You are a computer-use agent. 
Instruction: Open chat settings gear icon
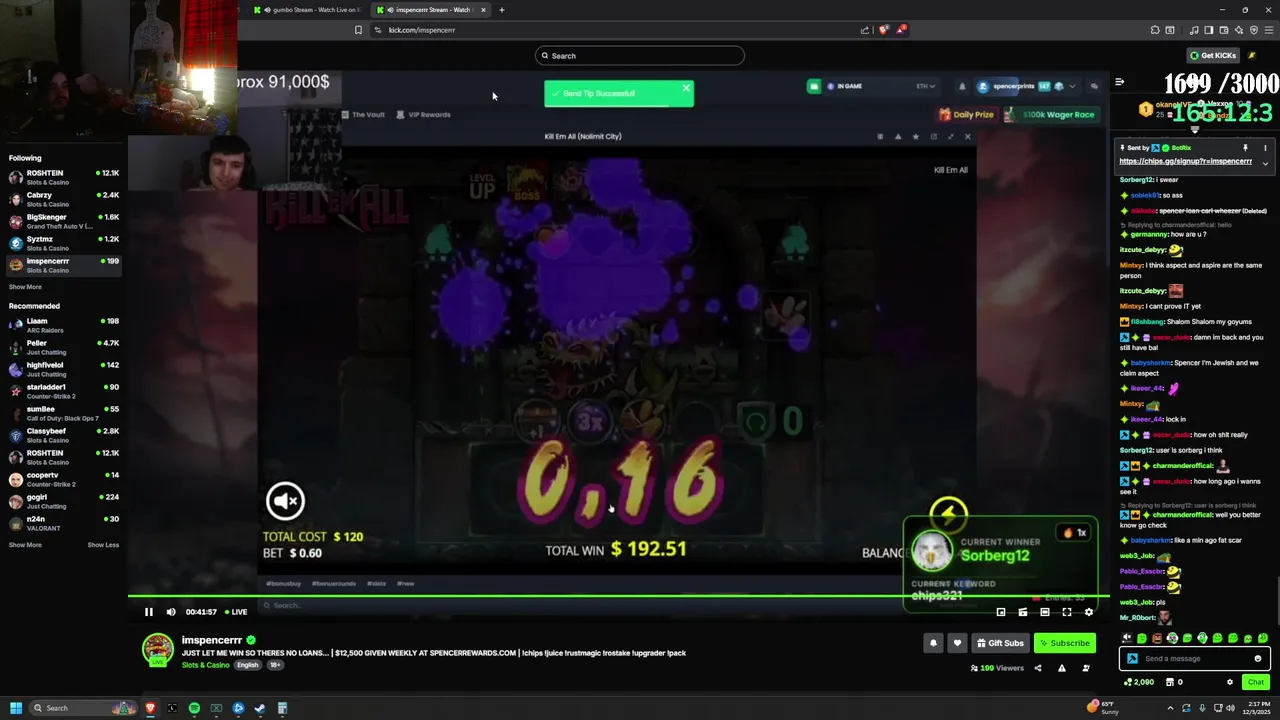coord(1230,682)
